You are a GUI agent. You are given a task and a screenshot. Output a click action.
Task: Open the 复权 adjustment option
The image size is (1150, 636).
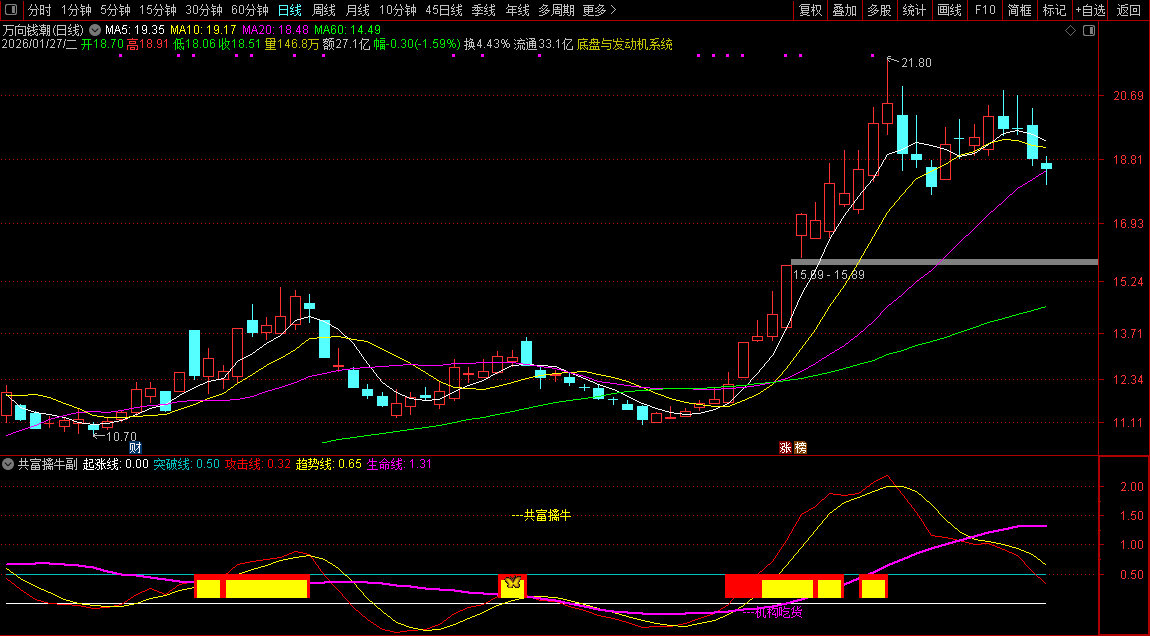pyautogui.click(x=810, y=10)
